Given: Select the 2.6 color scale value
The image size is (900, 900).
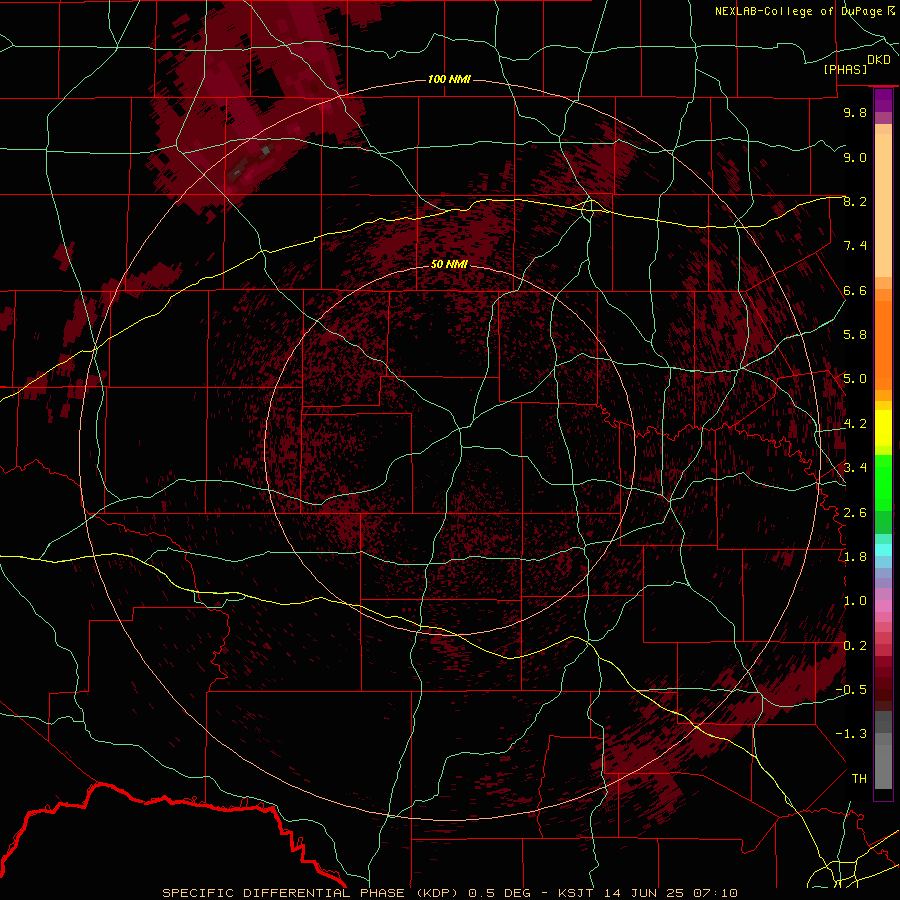Looking at the screenshot, I should 855,513.
